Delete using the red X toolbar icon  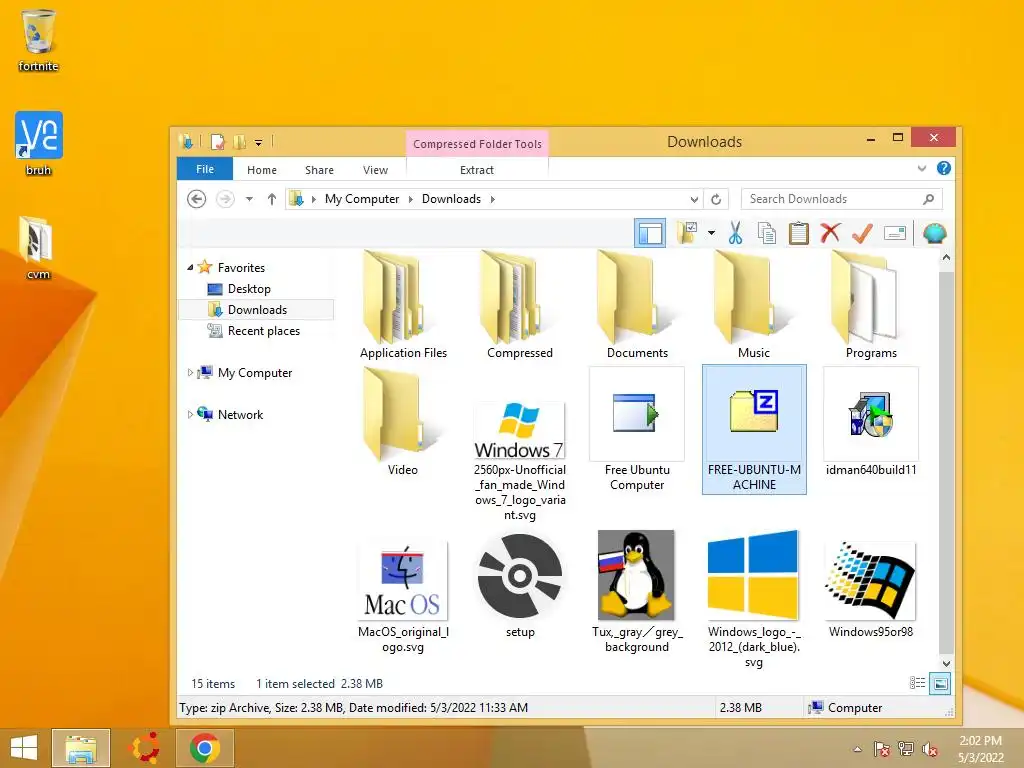coord(830,233)
